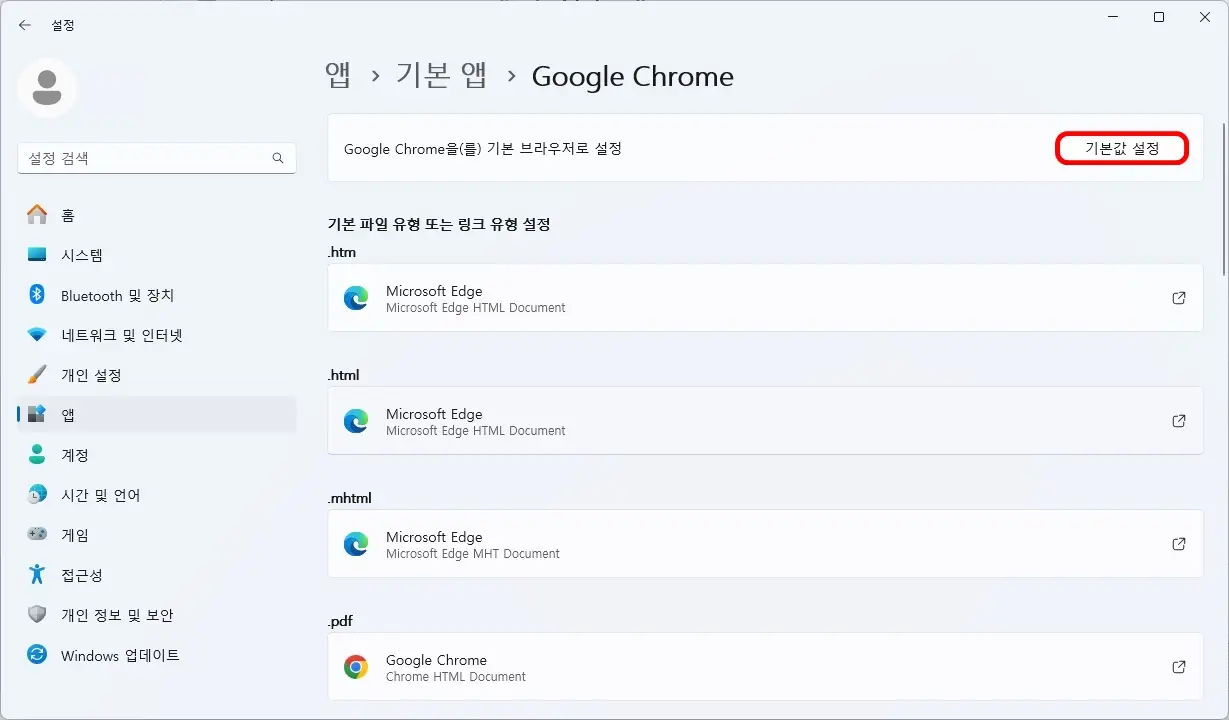Click the gaming controller icon
Viewport: 1229px width, 720px height.
coord(37,535)
